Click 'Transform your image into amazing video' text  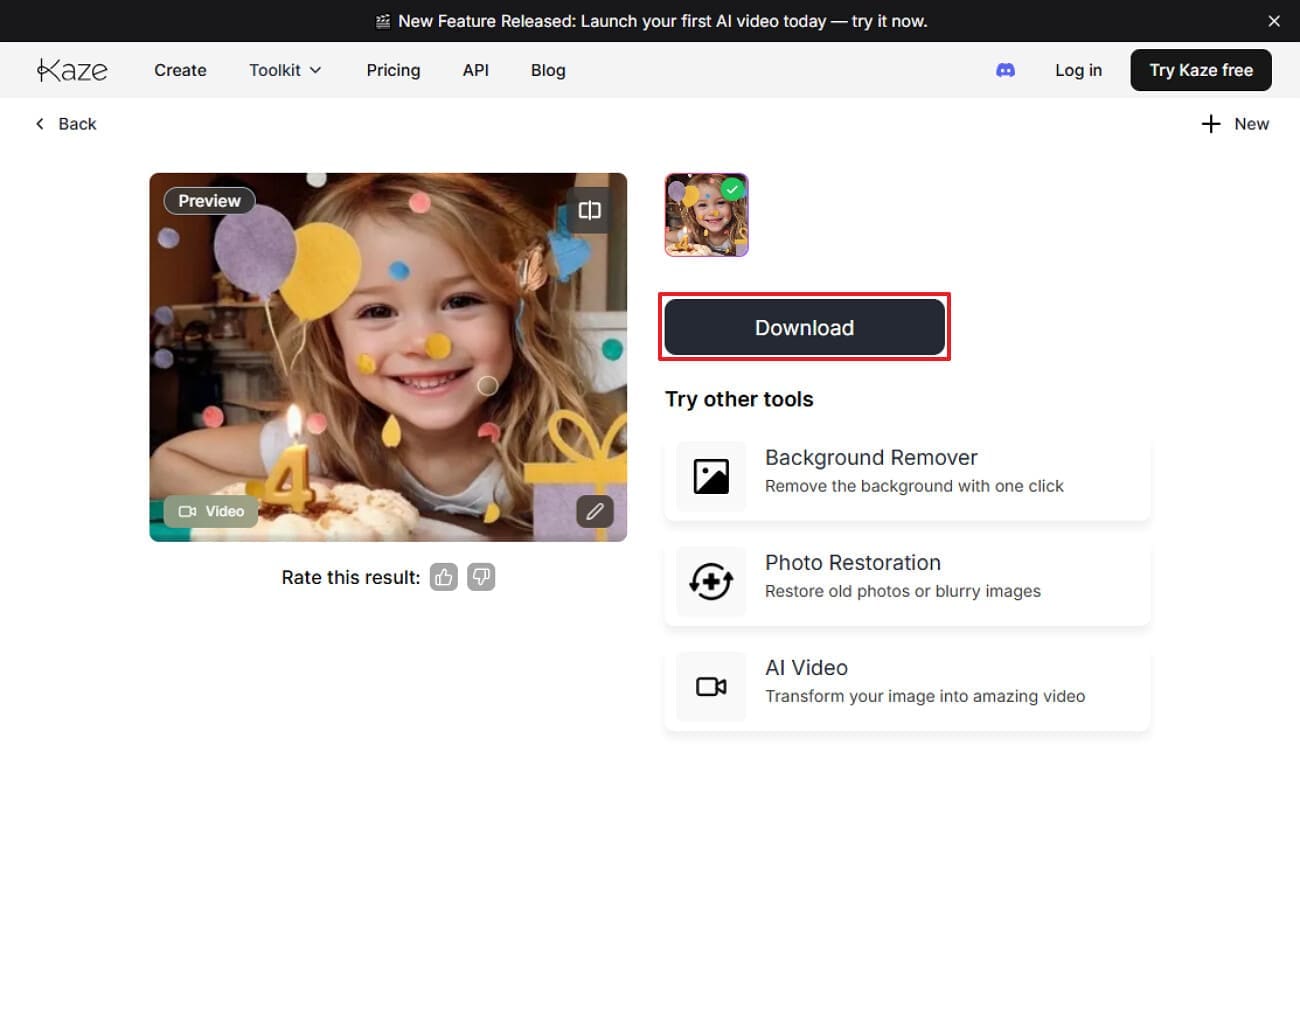pyautogui.click(x=925, y=696)
